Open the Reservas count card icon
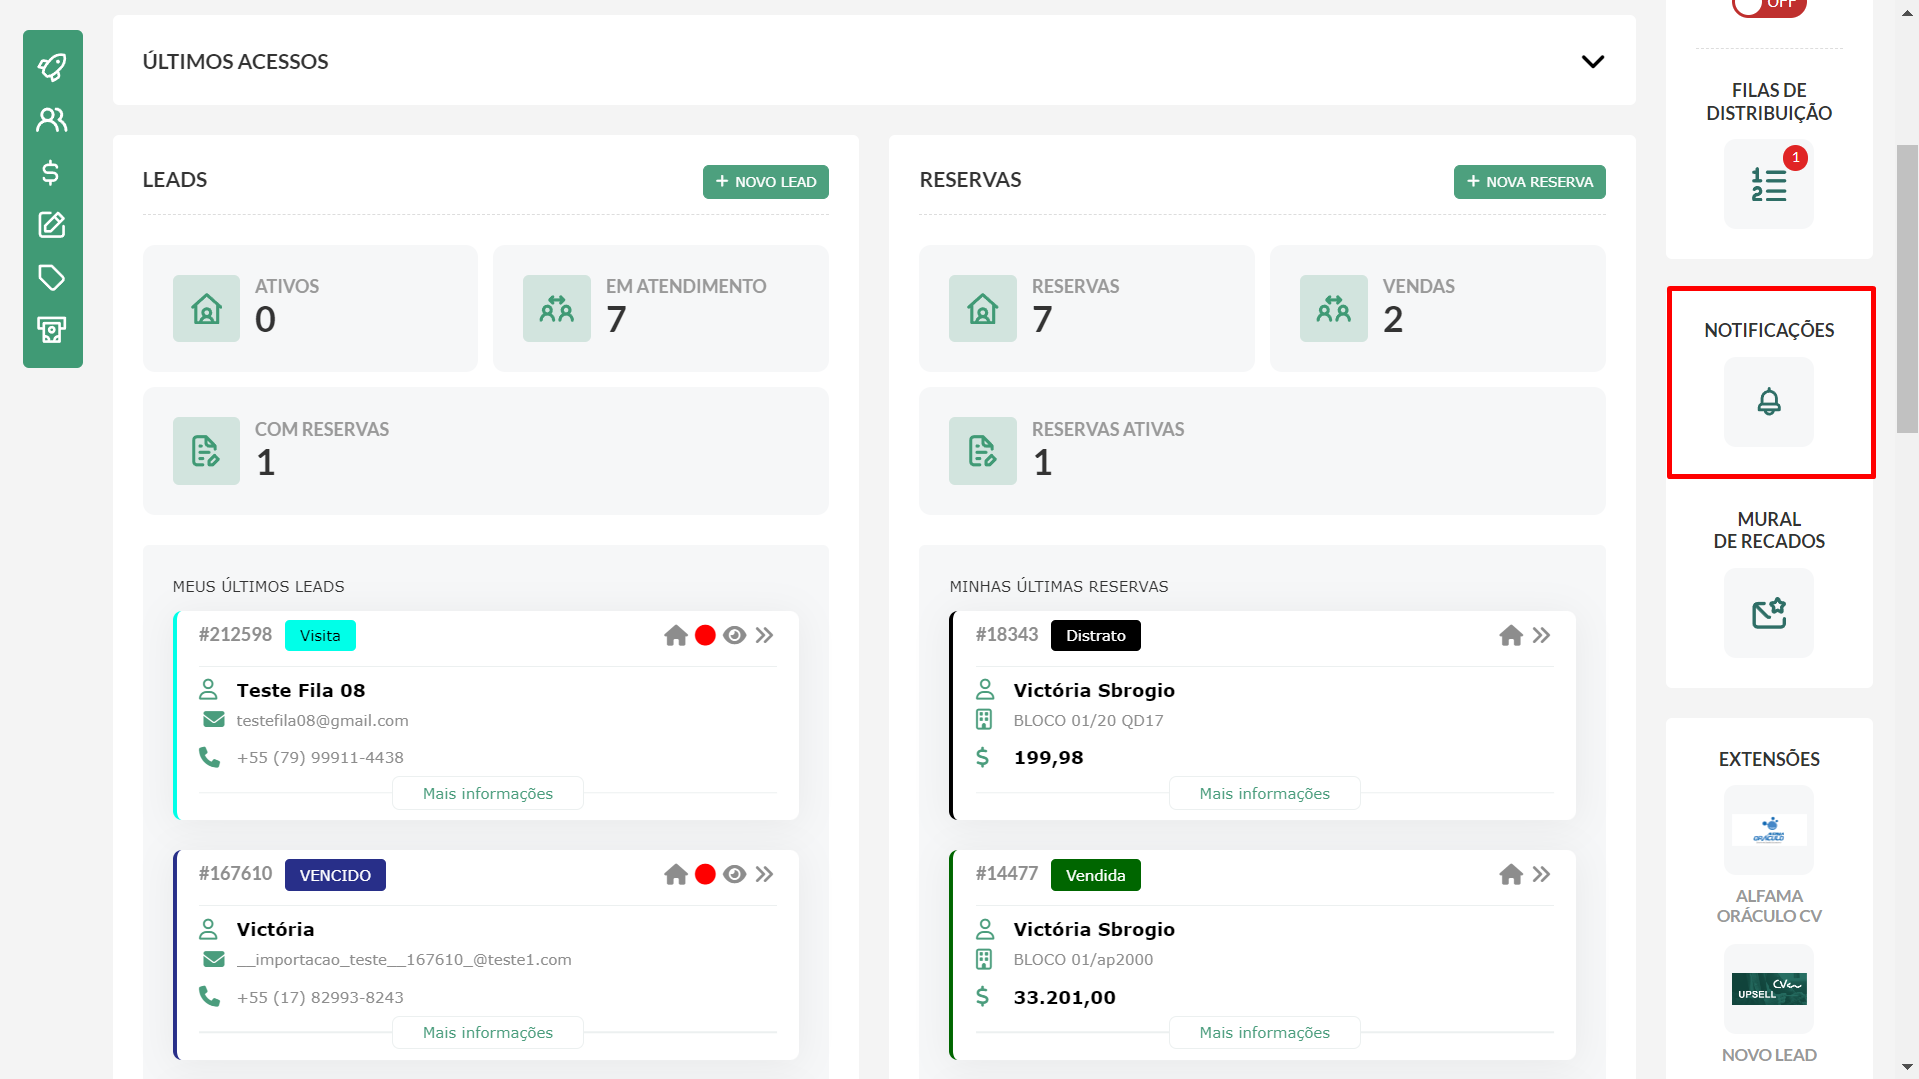Image resolution: width=1919 pixels, height=1079 pixels. click(x=983, y=309)
